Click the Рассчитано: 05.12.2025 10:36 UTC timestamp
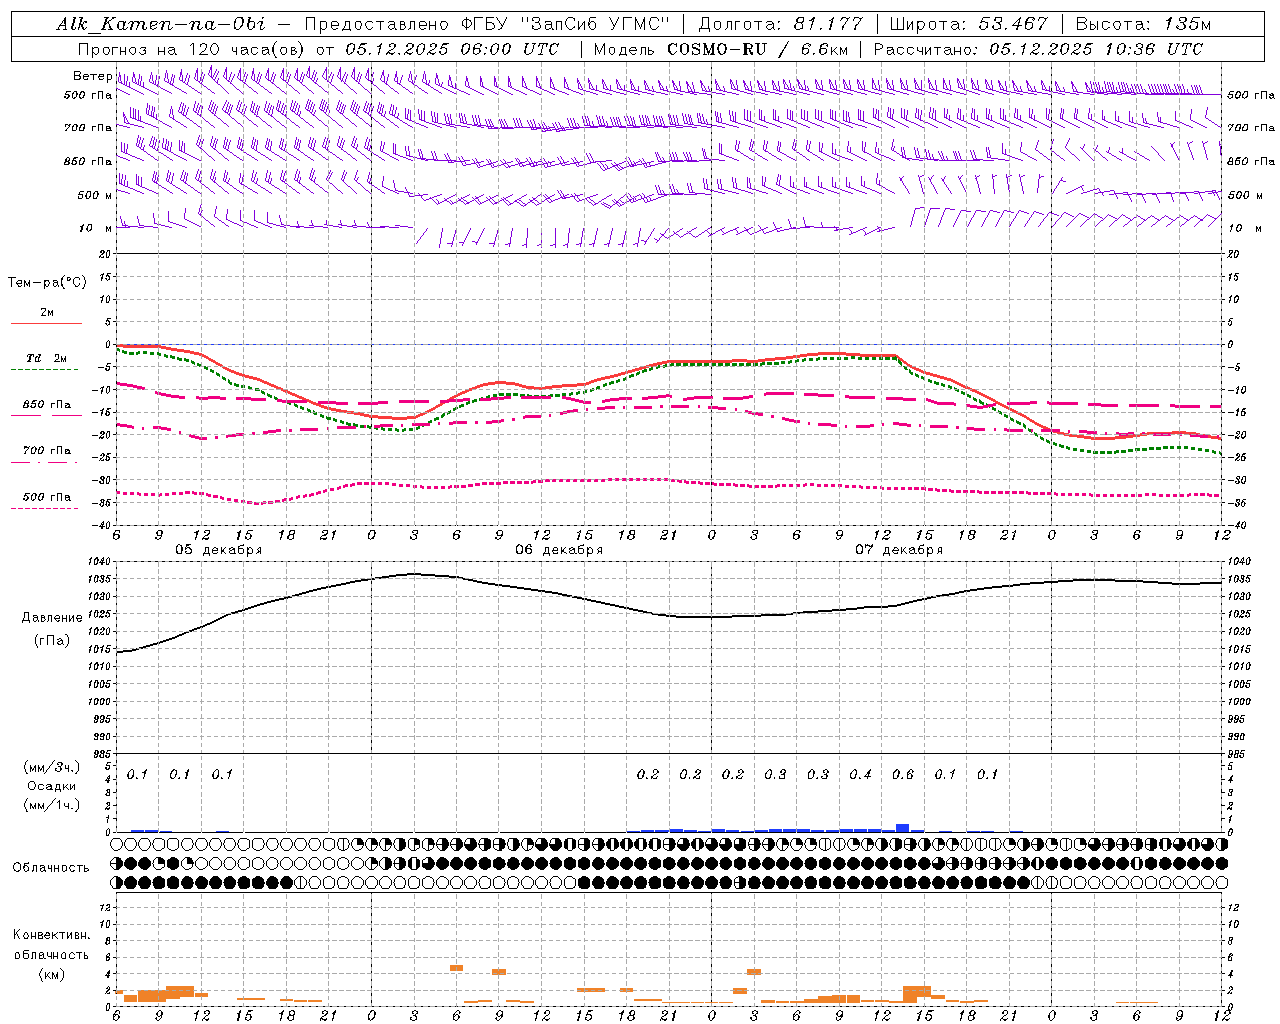The image size is (1280, 1024). [1038, 49]
